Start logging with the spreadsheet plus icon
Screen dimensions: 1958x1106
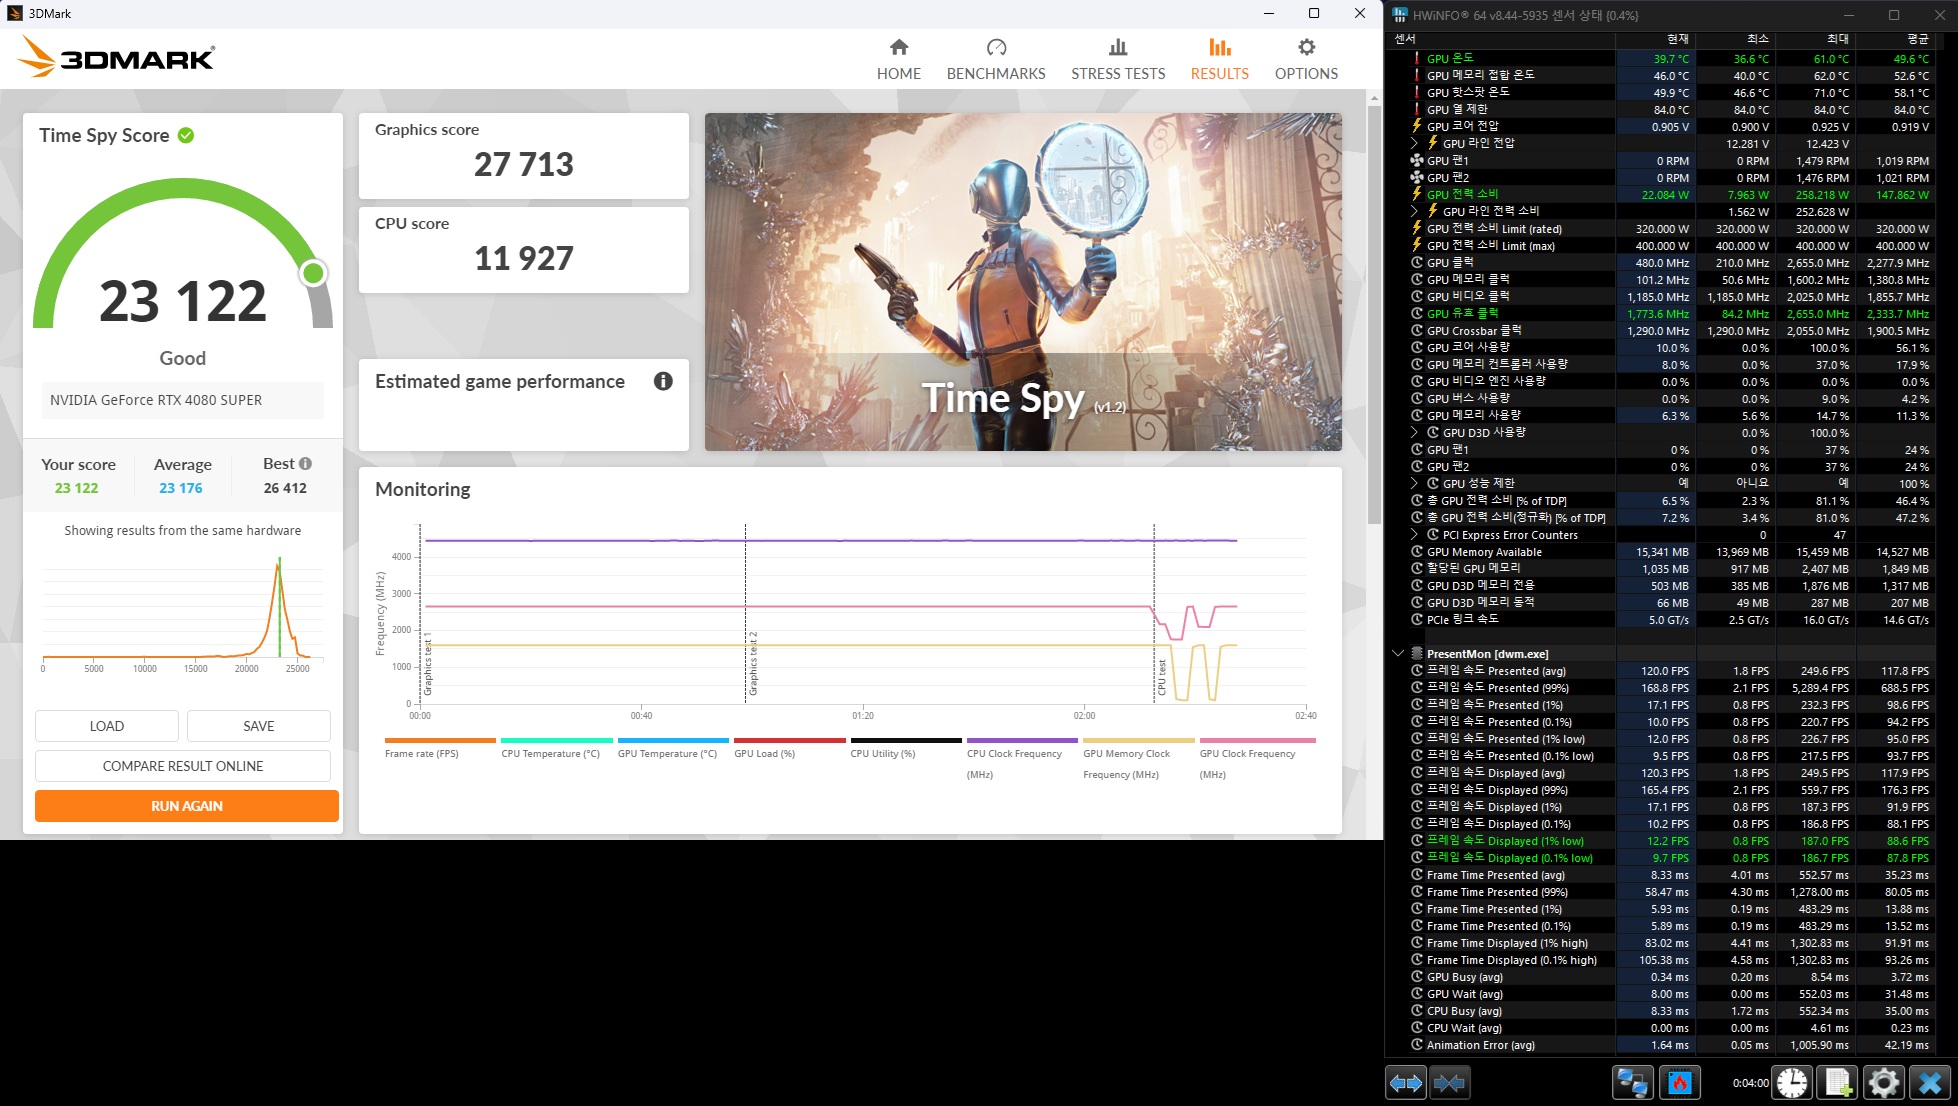[1838, 1083]
